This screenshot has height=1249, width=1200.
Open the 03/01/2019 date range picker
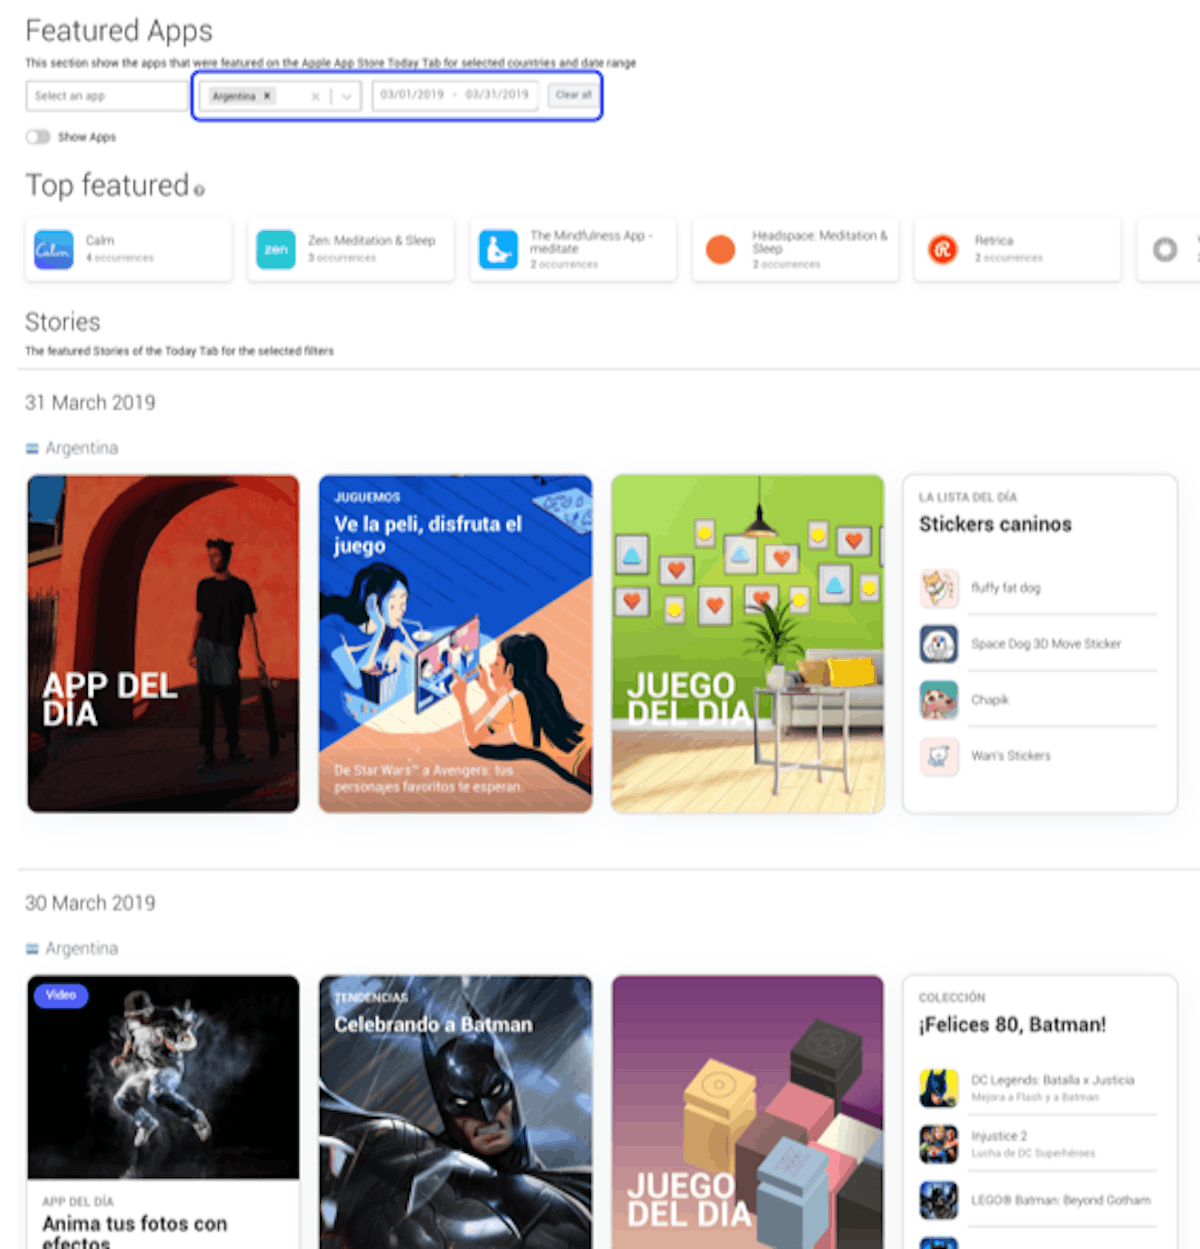412,95
